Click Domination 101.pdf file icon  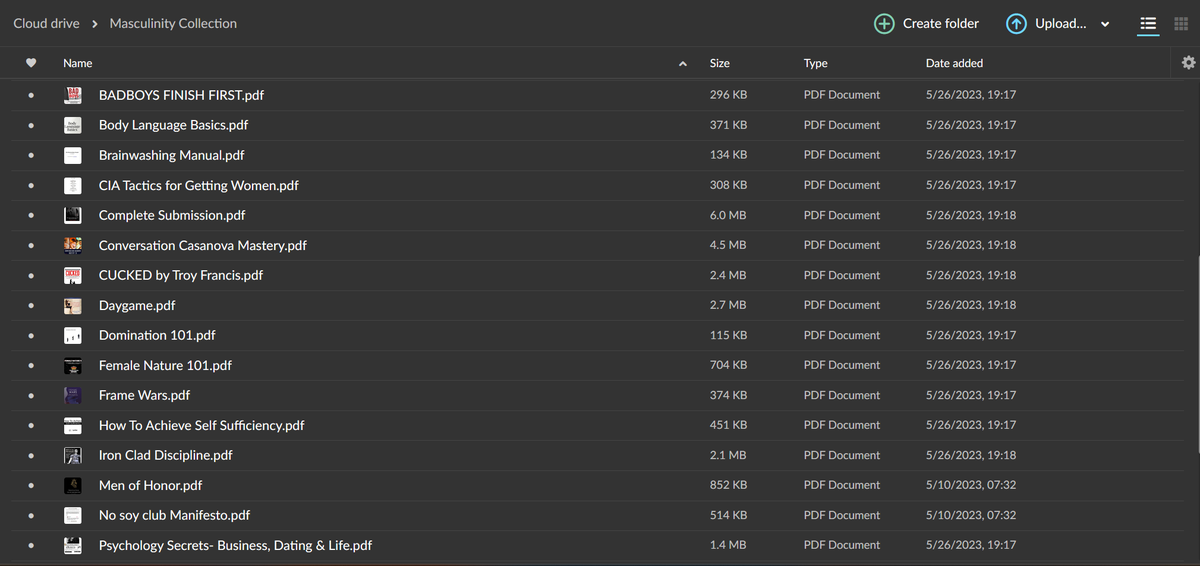point(73,335)
